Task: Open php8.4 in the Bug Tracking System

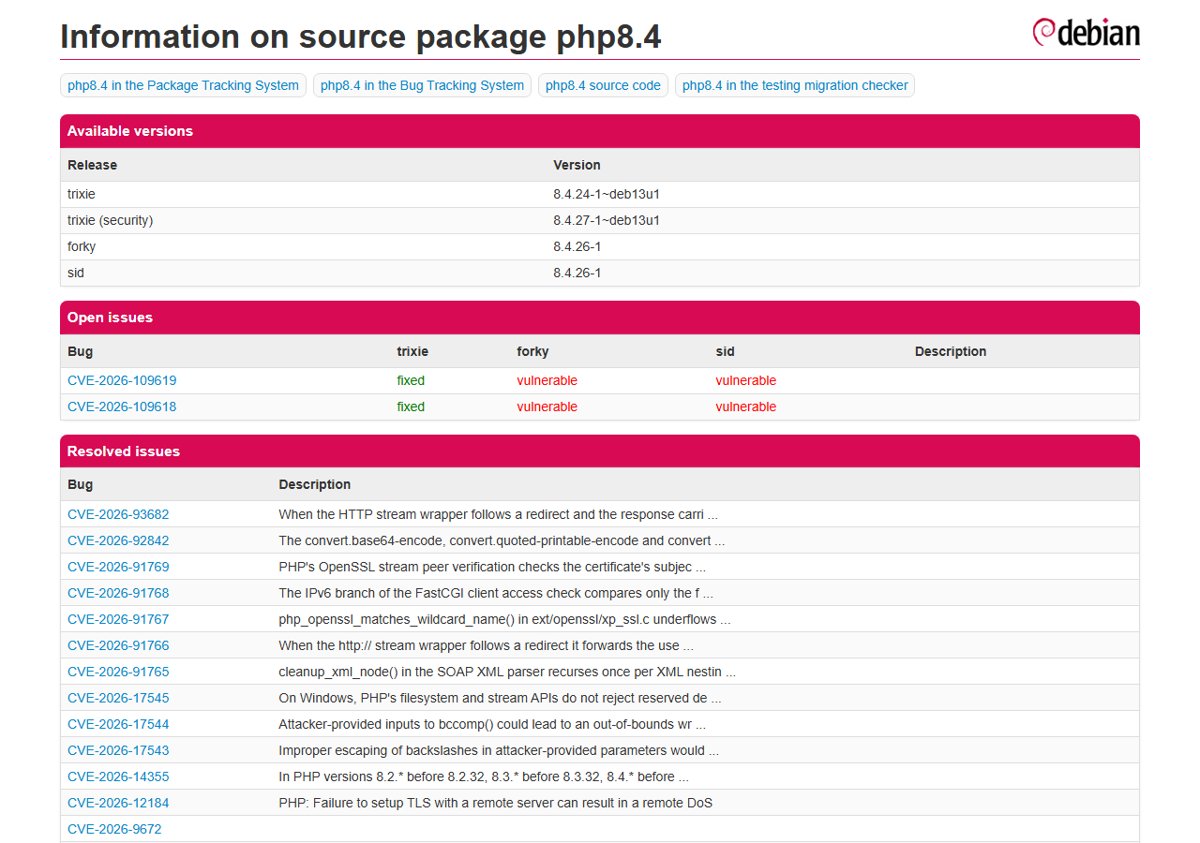Action: 422,86
